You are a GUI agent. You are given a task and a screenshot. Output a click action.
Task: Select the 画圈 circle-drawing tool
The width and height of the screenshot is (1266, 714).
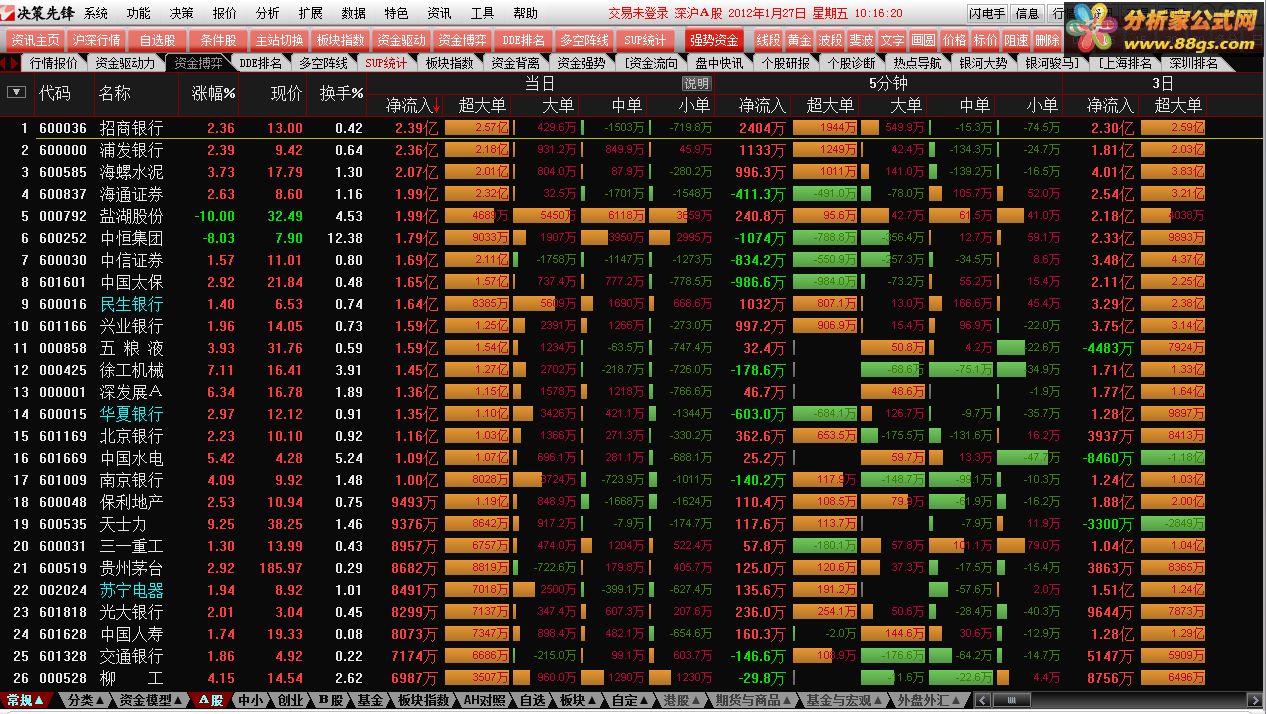[923, 40]
